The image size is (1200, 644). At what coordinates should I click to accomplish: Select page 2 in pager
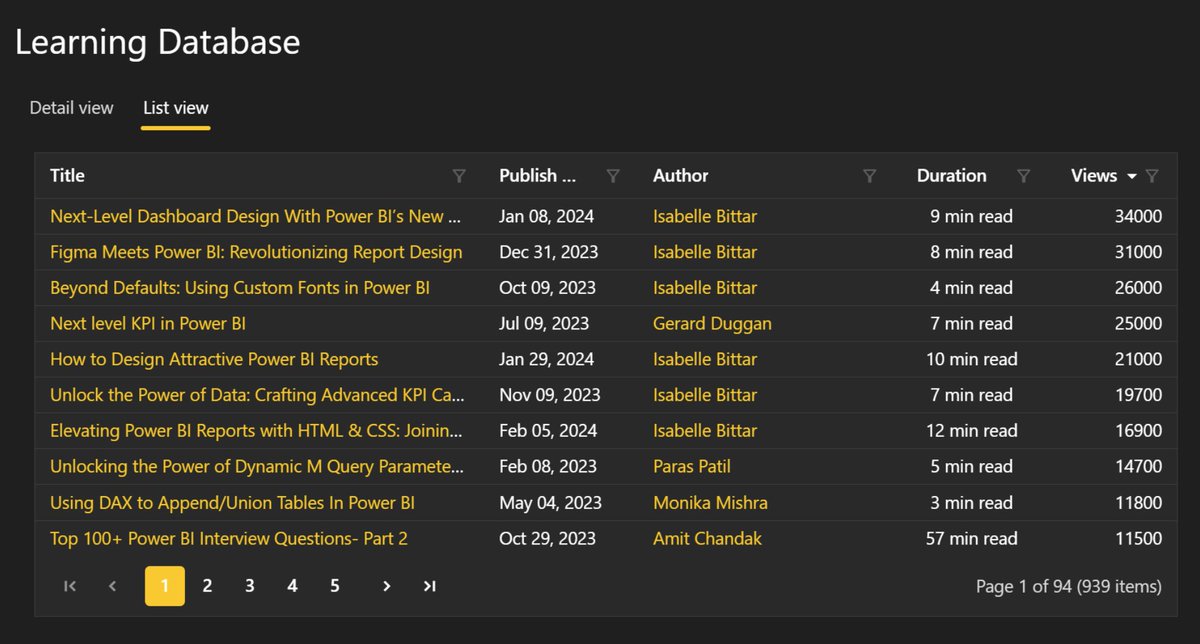[207, 586]
